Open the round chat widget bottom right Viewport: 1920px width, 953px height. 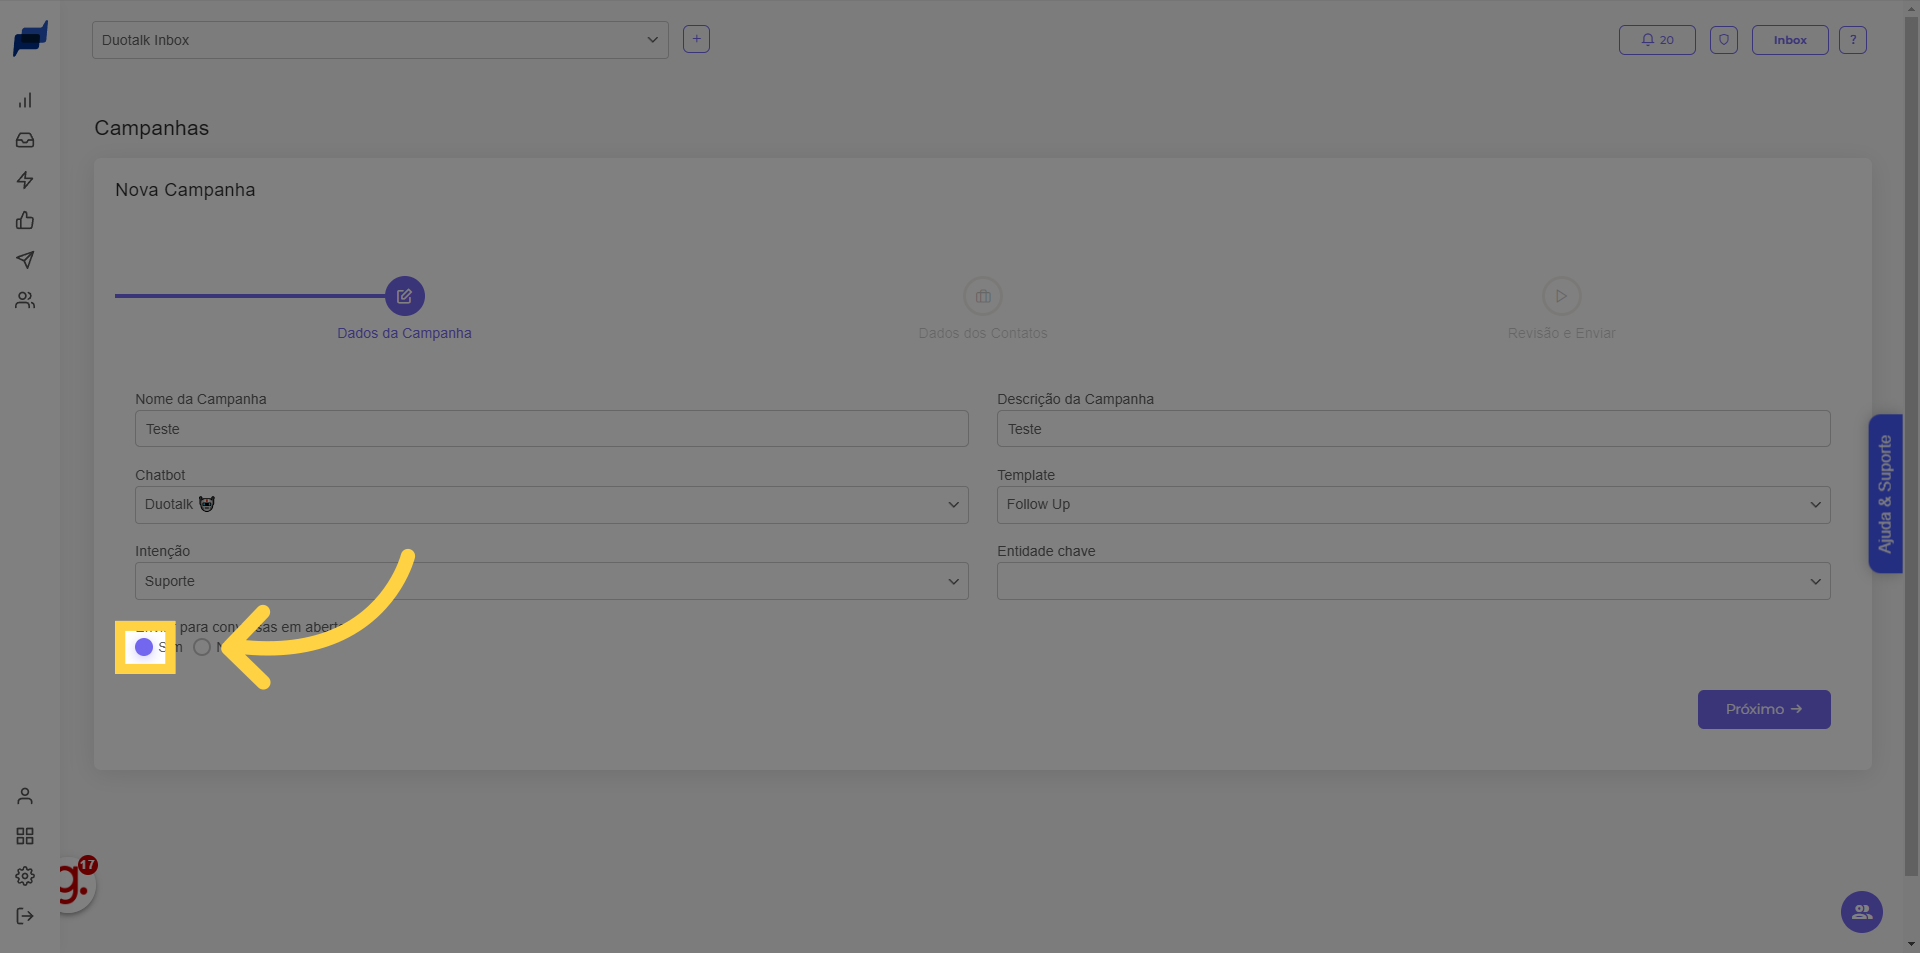(x=1861, y=912)
